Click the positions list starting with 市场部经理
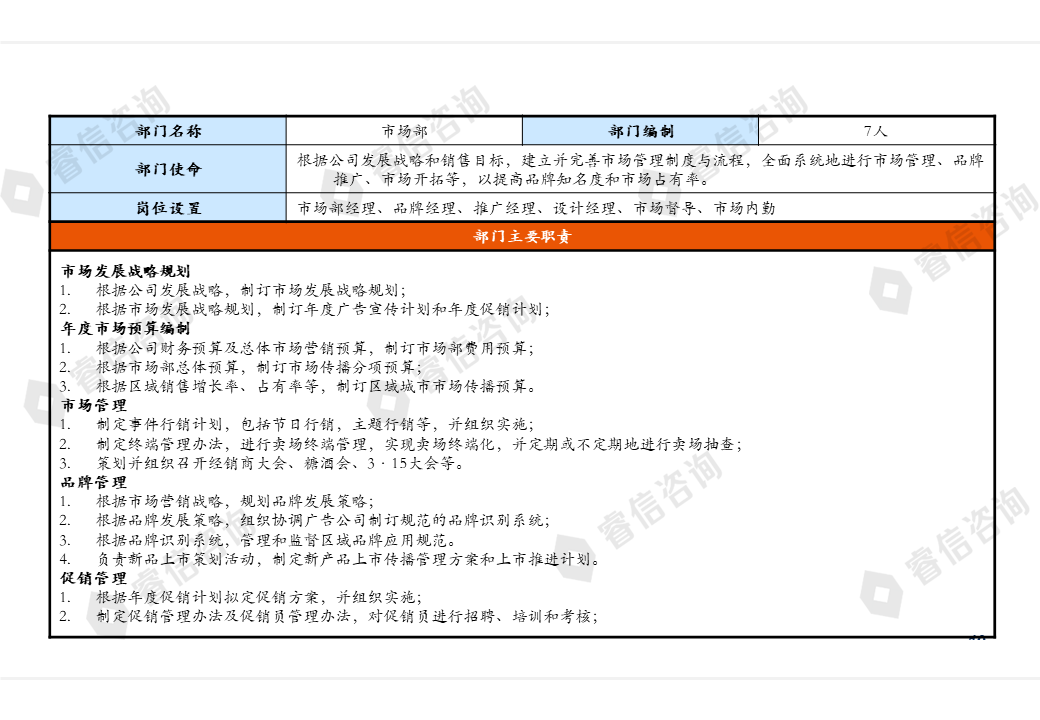This screenshot has height=720, width=1040. [x=536, y=208]
